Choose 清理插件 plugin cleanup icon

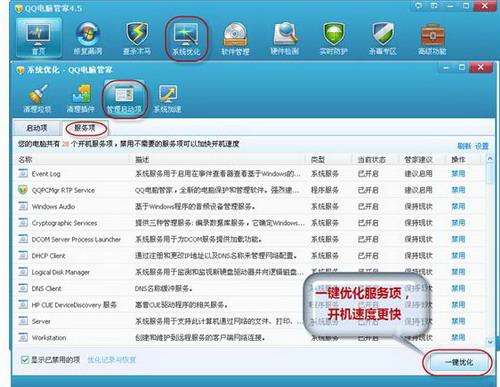(81, 99)
